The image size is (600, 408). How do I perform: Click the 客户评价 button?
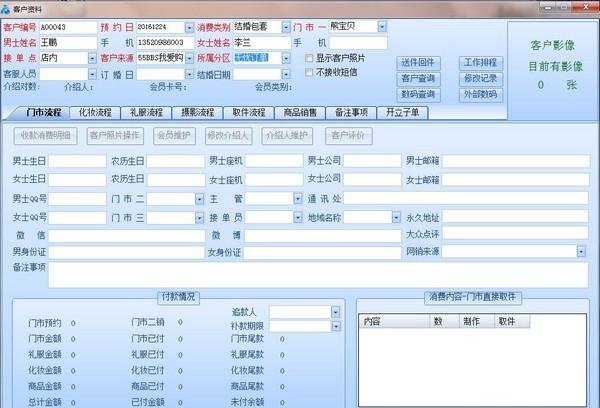coord(349,136)
